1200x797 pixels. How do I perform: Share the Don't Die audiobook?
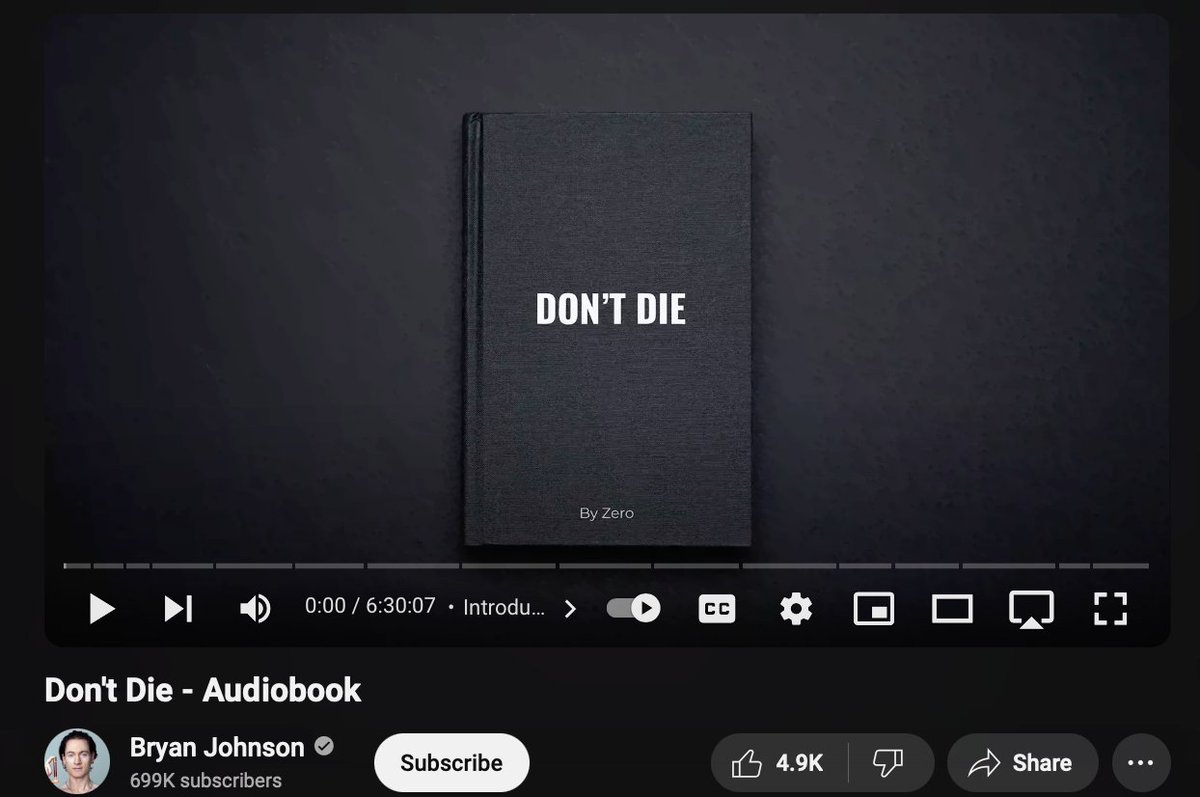tap(1022, 763)
